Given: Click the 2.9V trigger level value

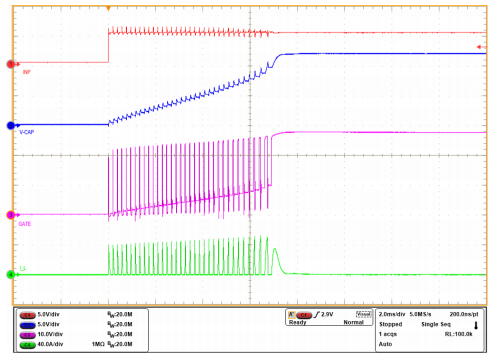Looking at the screenshot, I should [327, 314].
